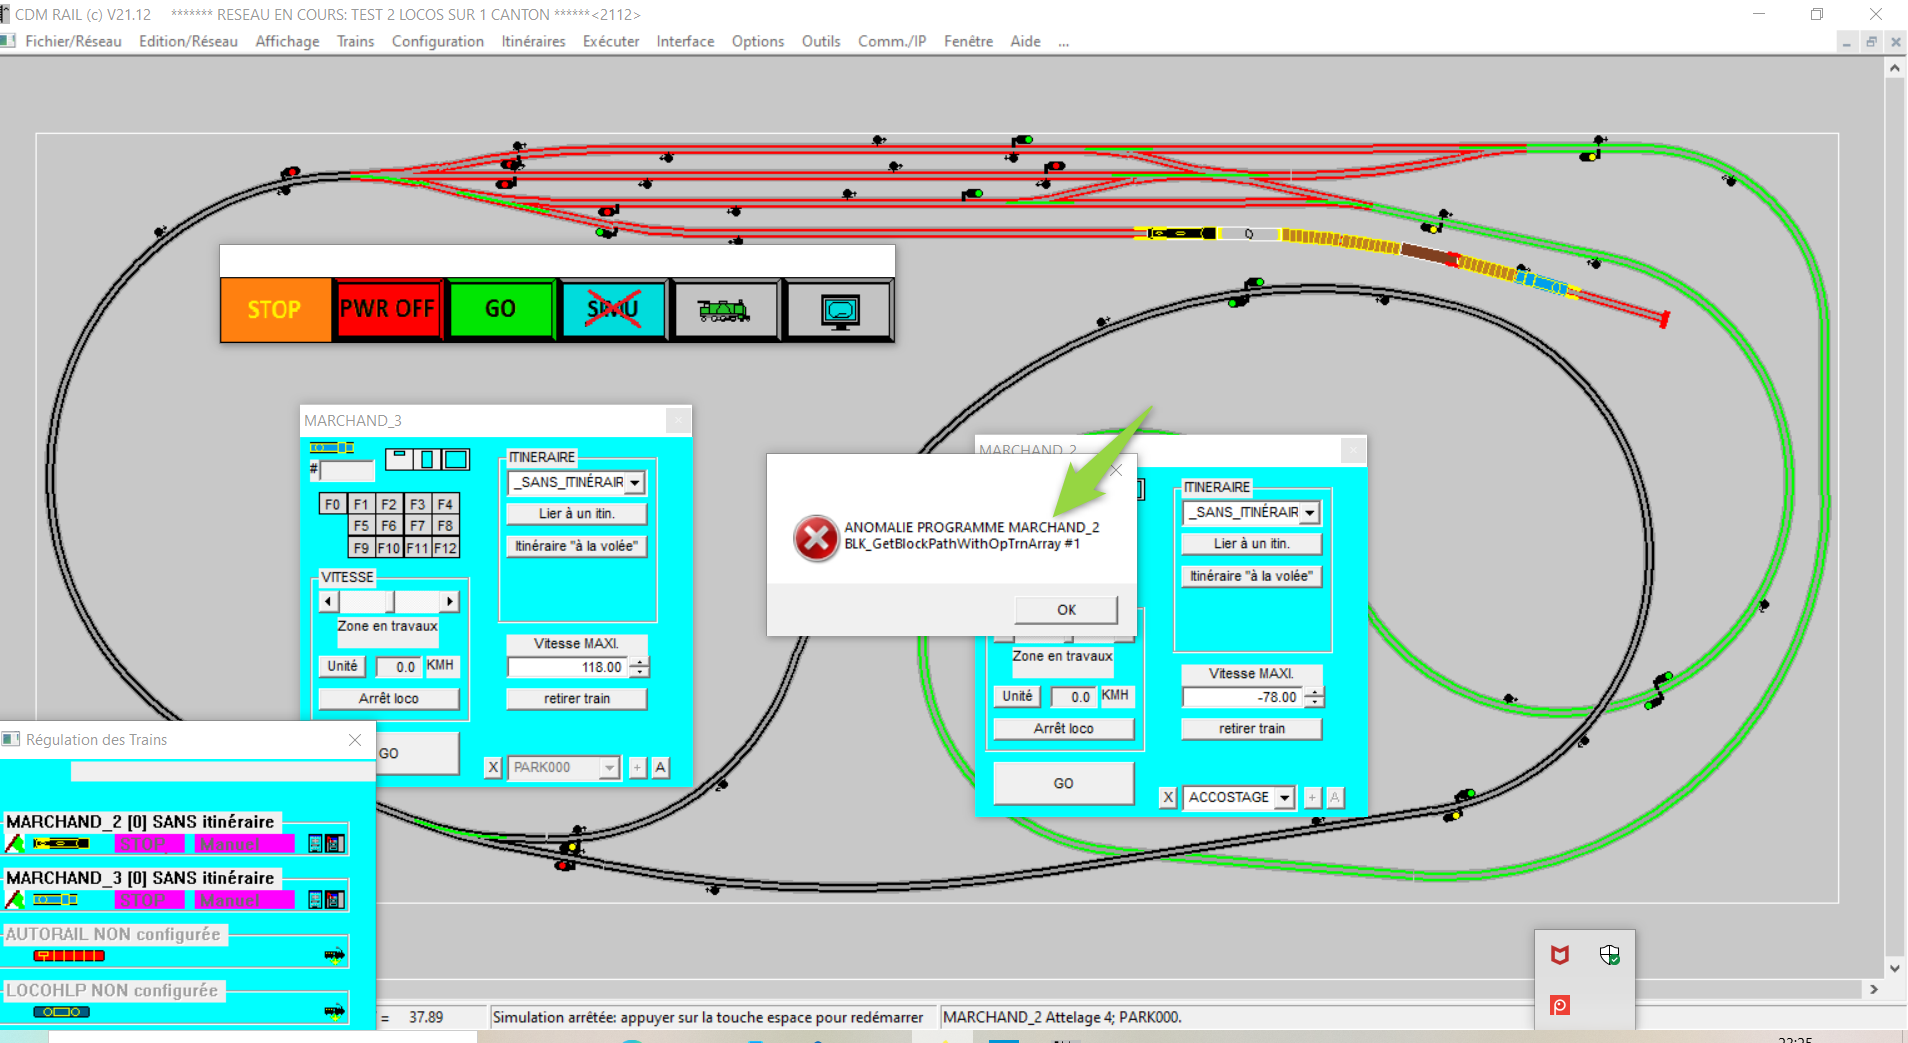Image resolution: width=1908 pixels, height=1043 pixels.
Task: Click the orange STOP control button
Action: coord(275,310)
